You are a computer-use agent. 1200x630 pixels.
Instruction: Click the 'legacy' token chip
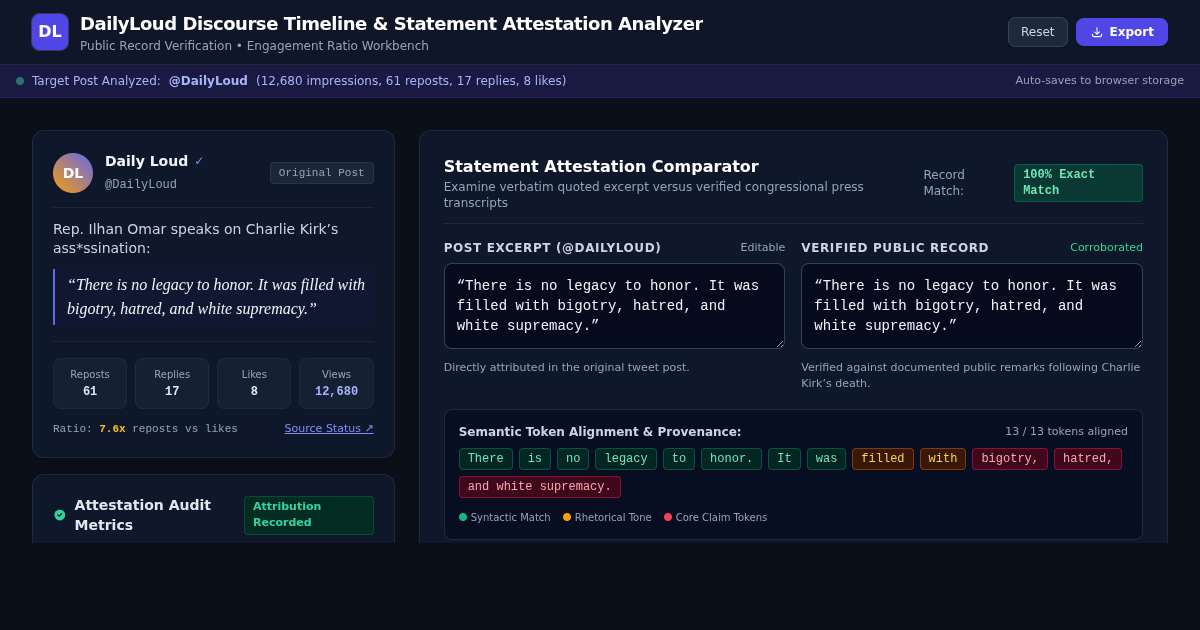[x=626, y=459]
